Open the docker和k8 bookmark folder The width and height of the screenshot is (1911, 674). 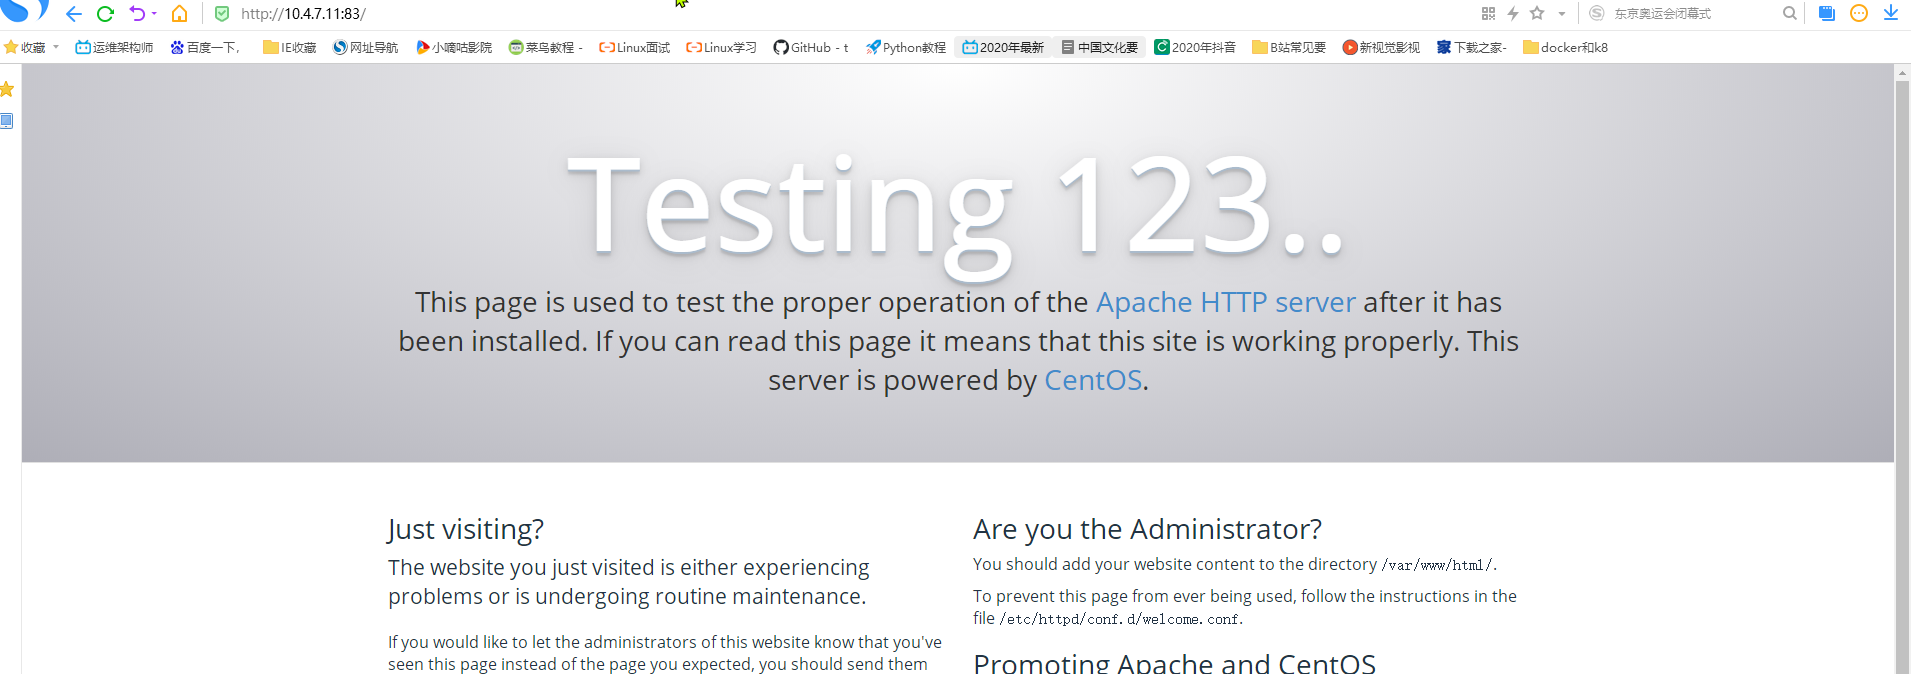point(1566,48)
